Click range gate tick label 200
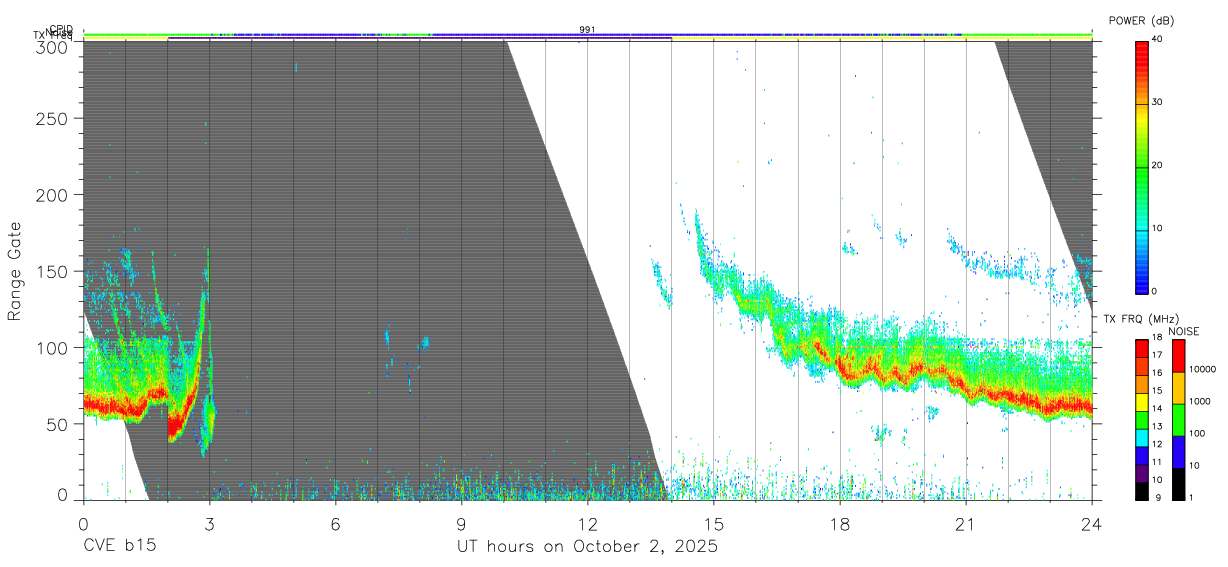1228x567 pixels. pyautogui.click(x=52, y=194)
